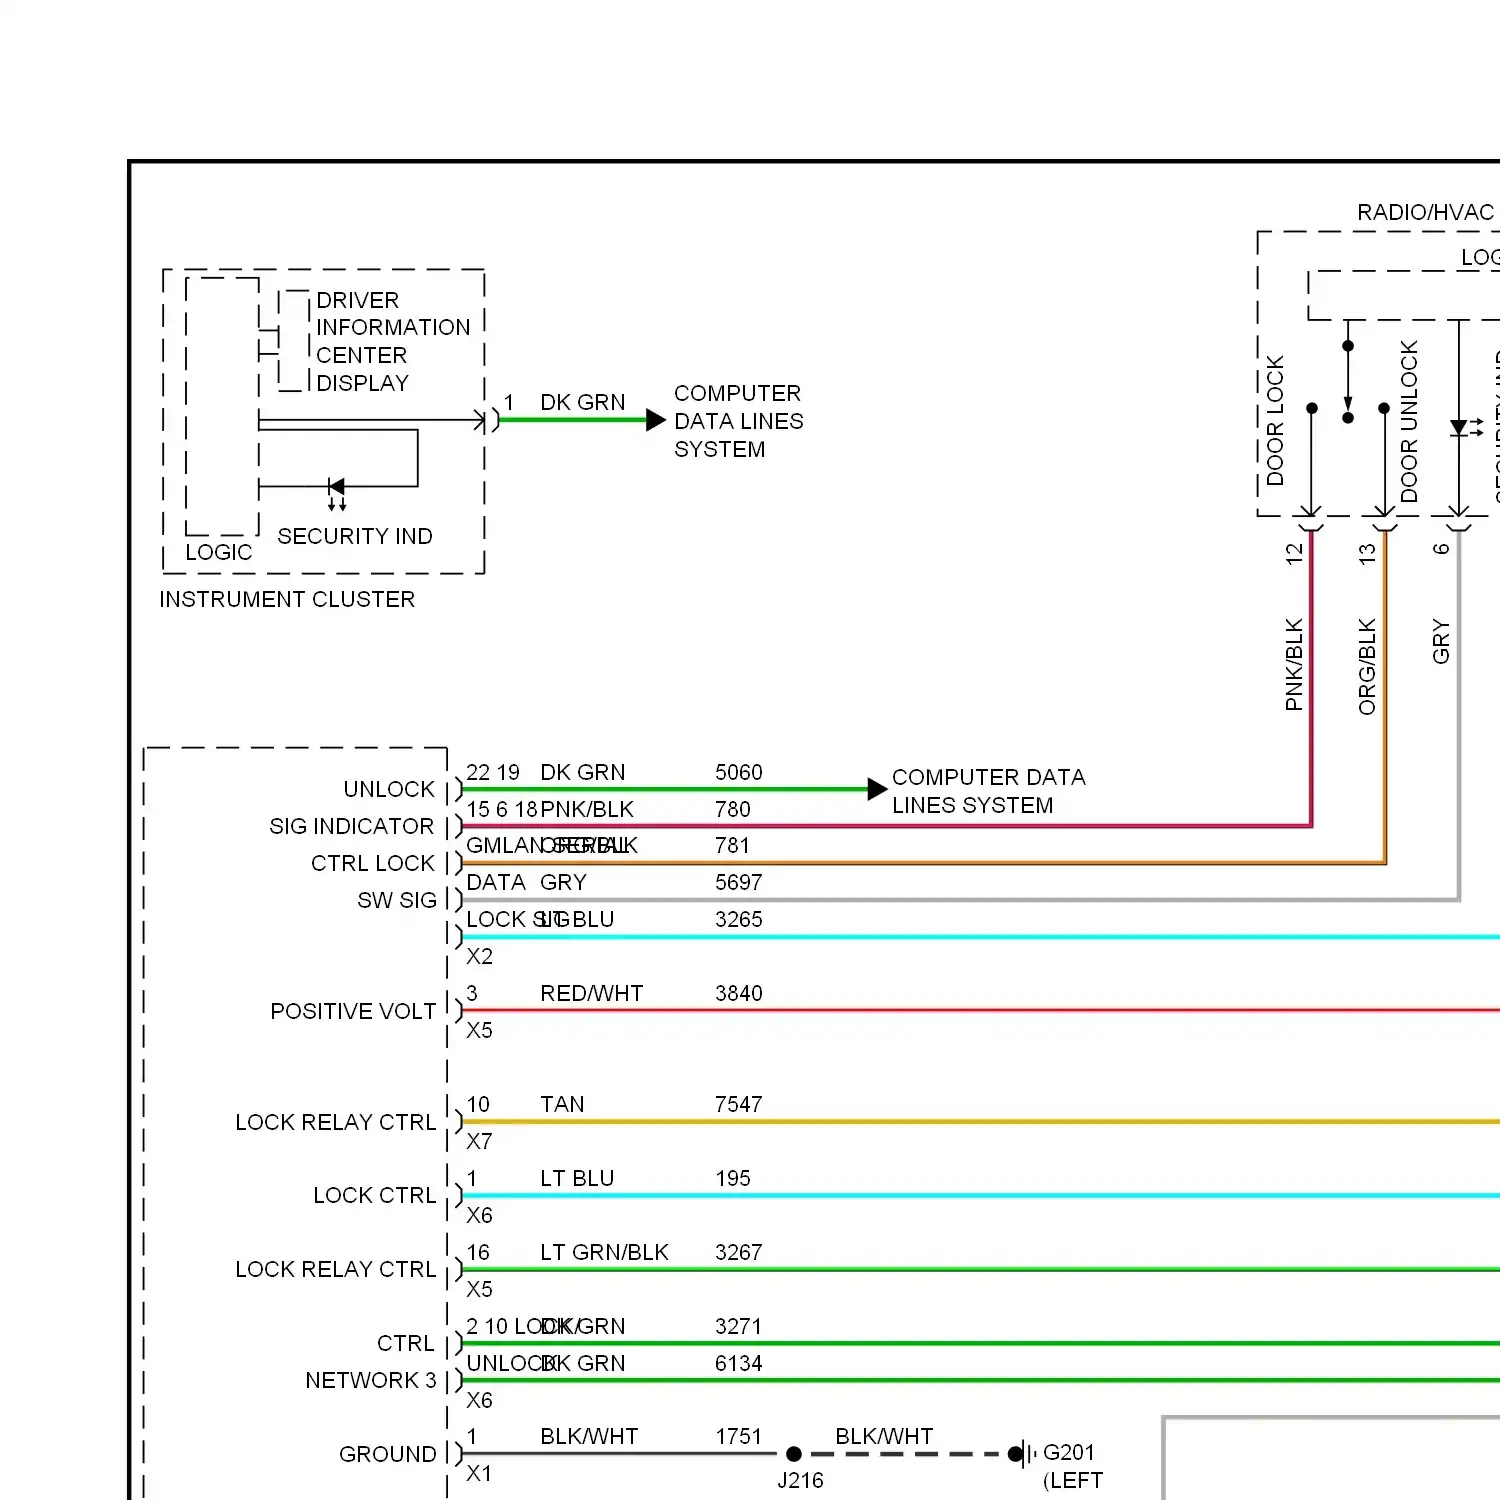Select the vertical DOOR UNLOCK label
The height and width of the screenshot is (1500, 1500).
[x=1409, y=421]
